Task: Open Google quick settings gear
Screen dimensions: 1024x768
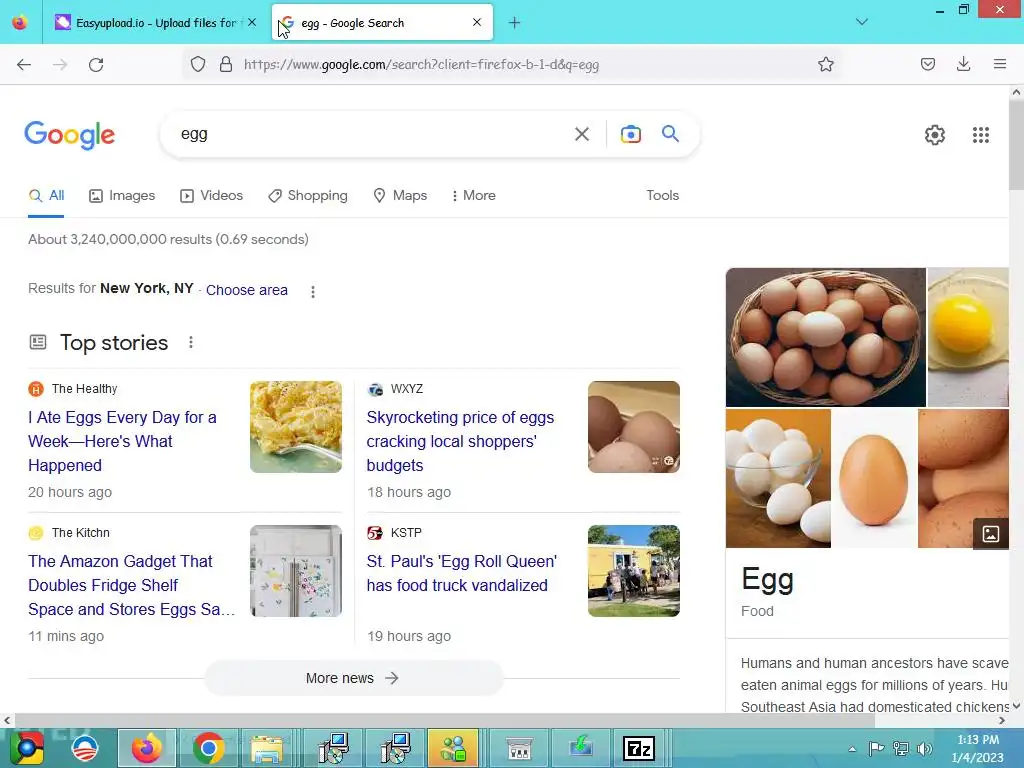Action: (935, 135)
